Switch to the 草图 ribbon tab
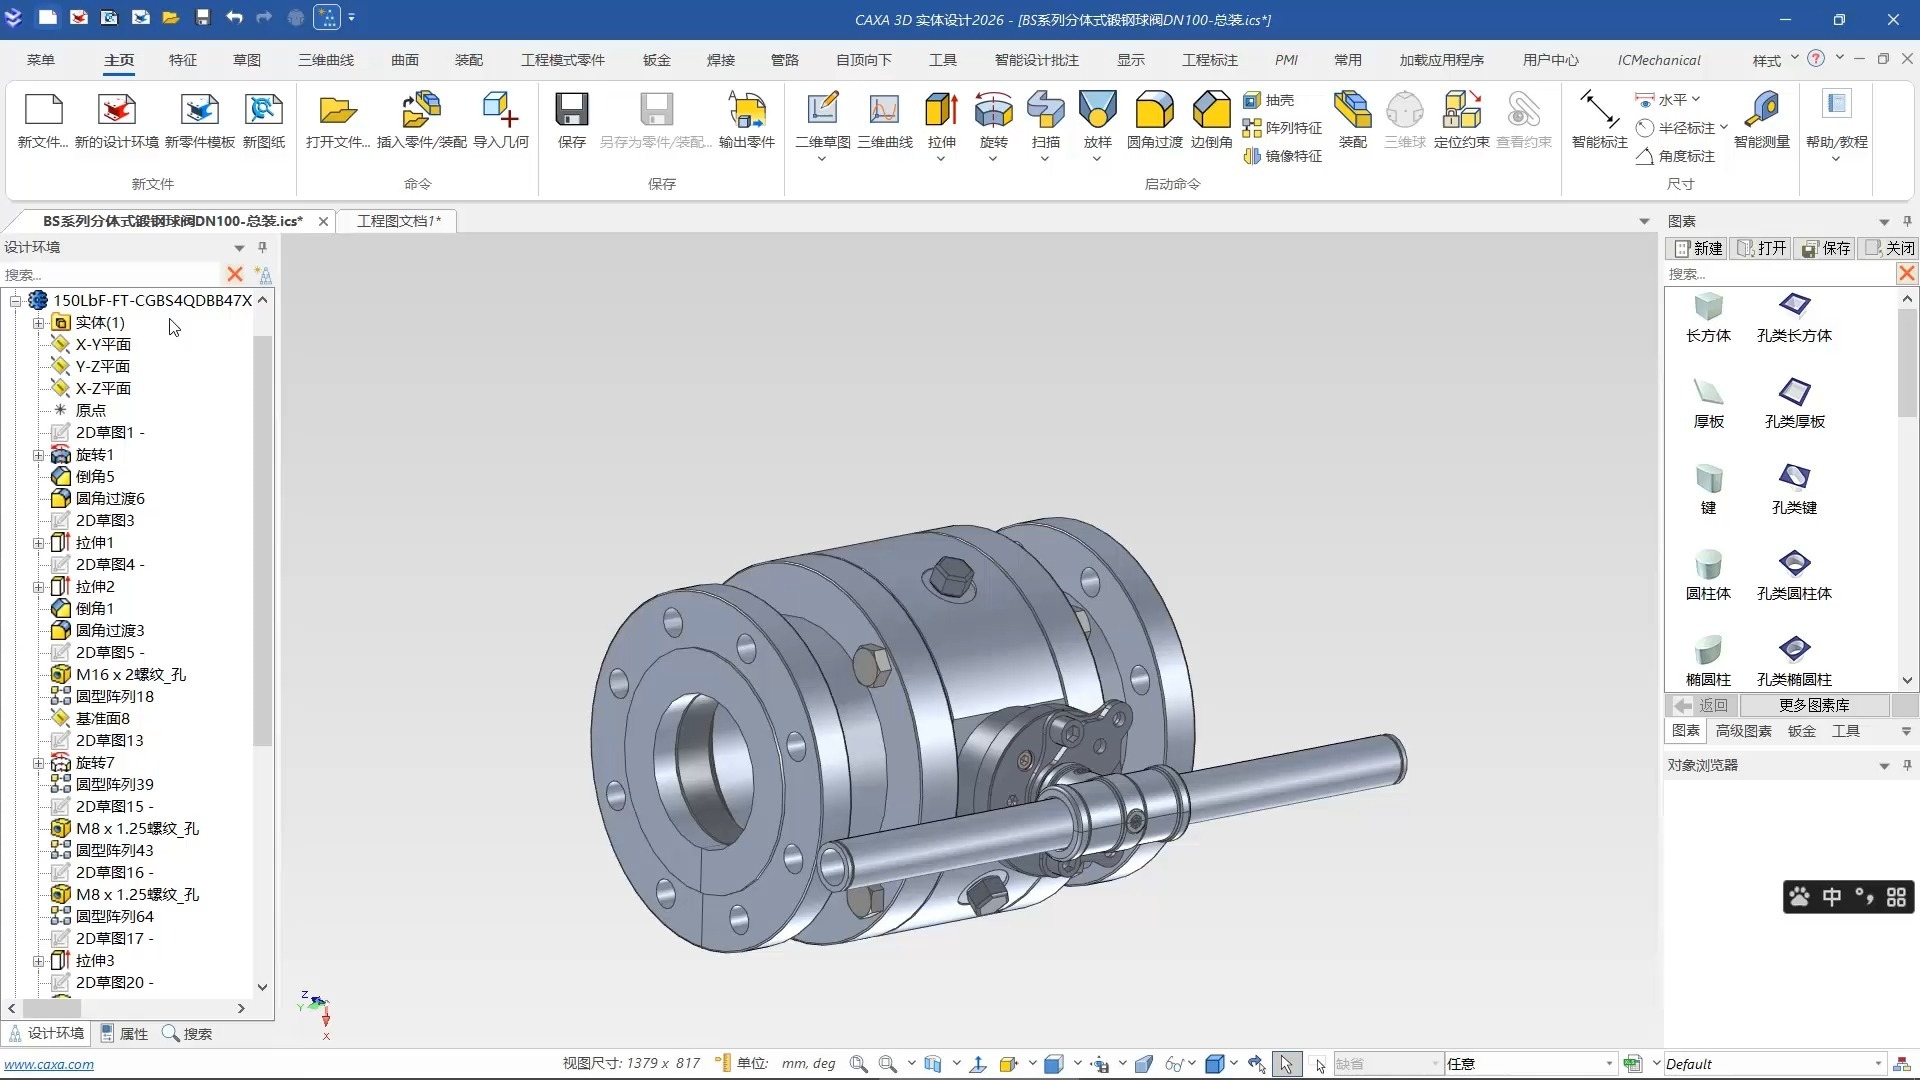 [x=246, y=60]
